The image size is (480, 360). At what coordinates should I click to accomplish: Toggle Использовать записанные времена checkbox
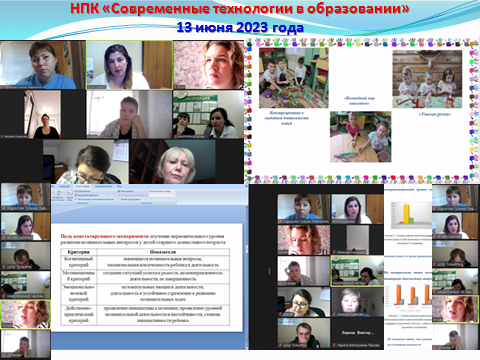[76, 199]
